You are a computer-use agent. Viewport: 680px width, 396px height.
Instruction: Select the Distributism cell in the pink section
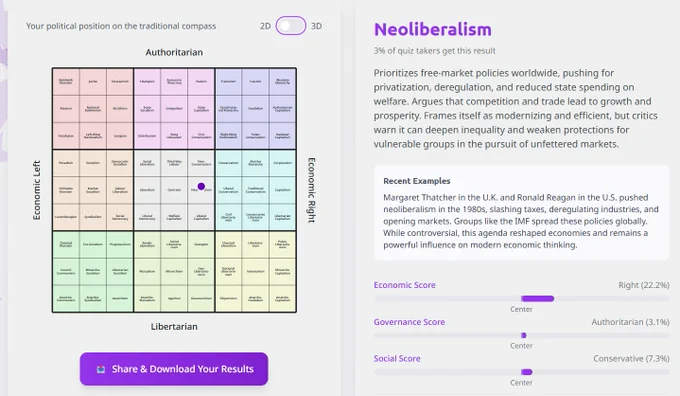147,136
